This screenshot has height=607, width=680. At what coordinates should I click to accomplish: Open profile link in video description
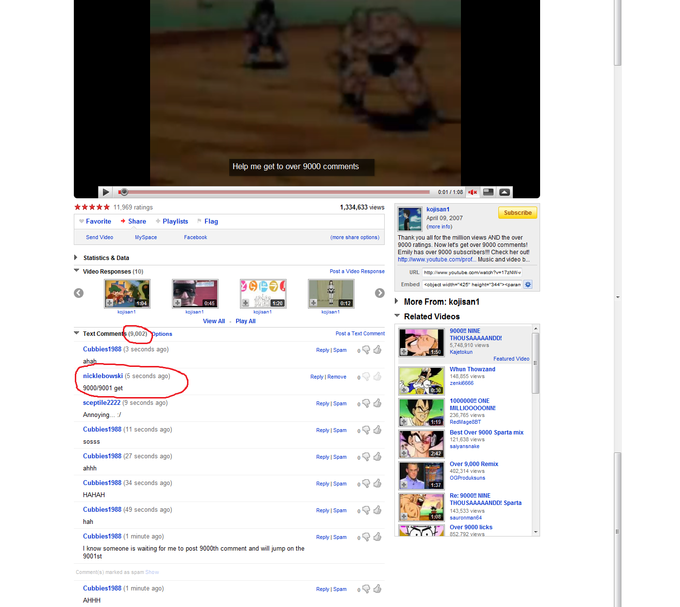437,259
